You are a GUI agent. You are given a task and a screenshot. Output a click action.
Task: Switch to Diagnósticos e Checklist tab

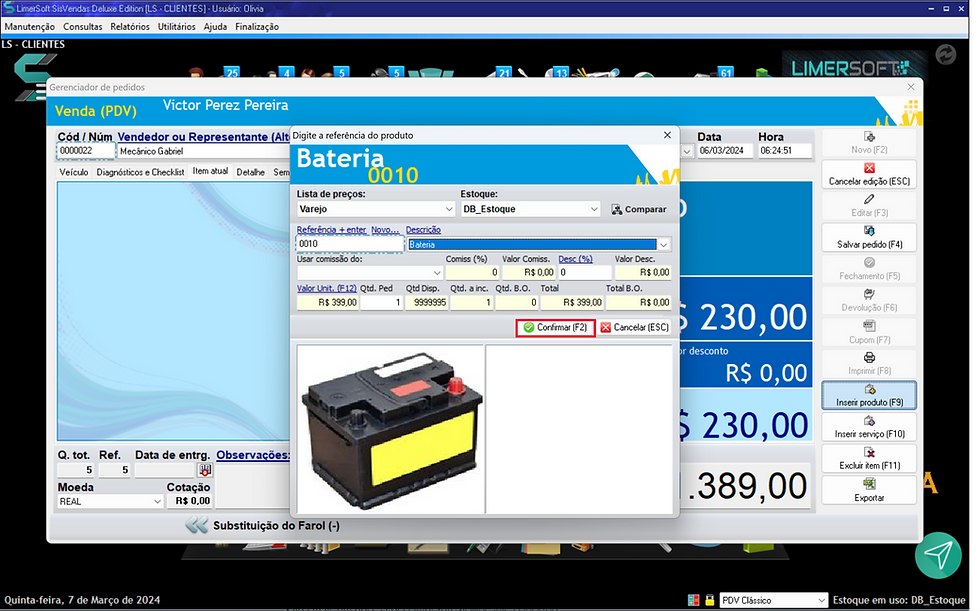click(140, 172)
